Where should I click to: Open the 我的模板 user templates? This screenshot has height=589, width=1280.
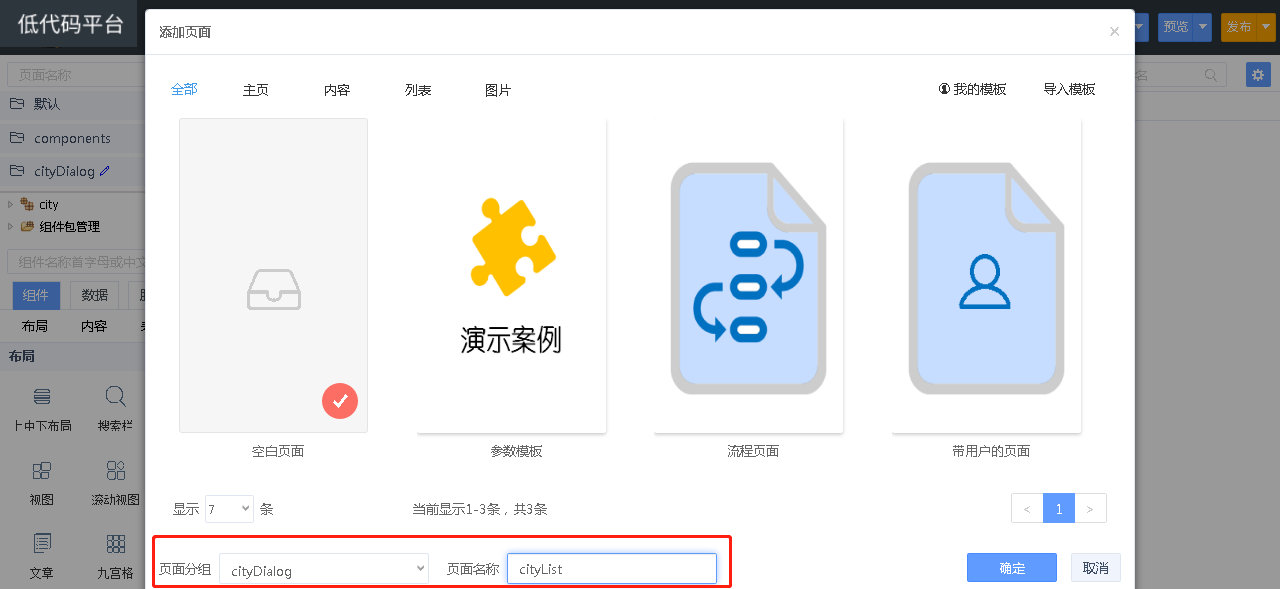pos(972,89)
